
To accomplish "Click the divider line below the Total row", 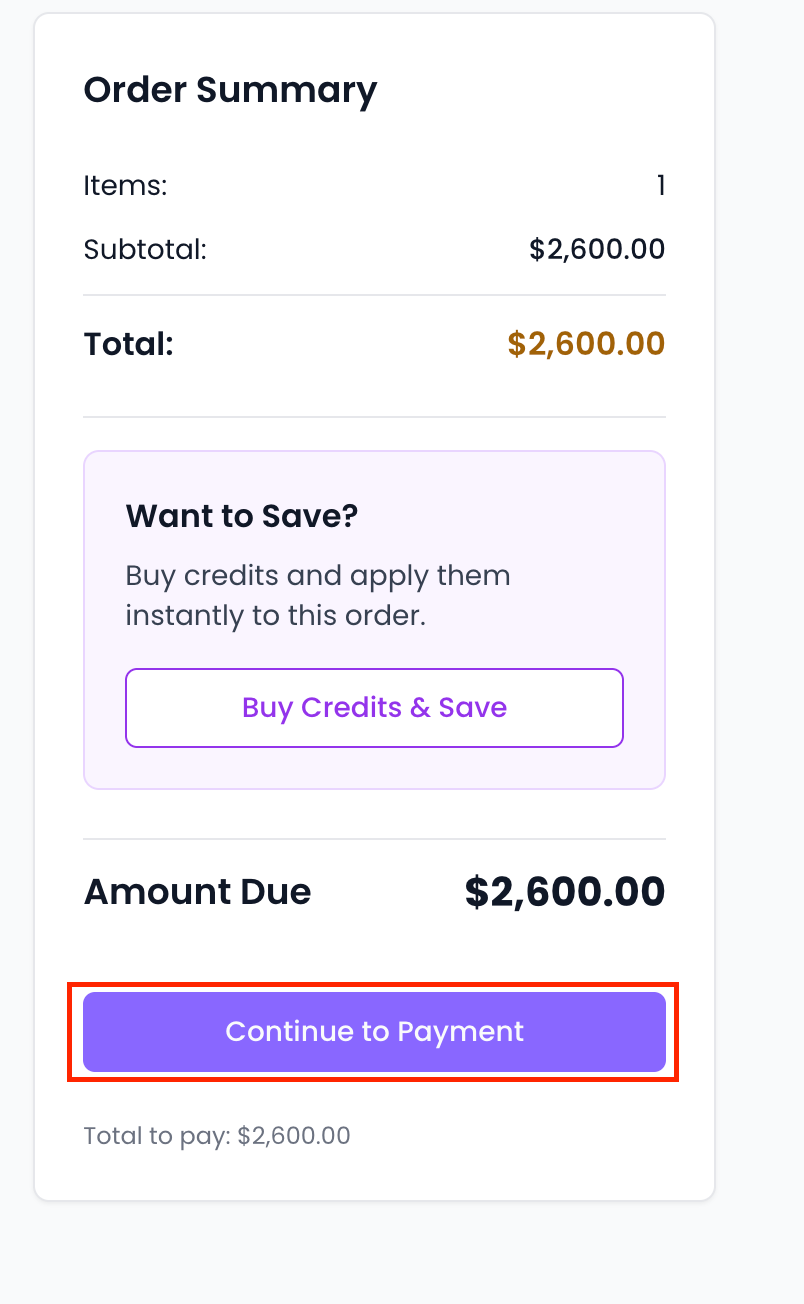I will (374, 417).
